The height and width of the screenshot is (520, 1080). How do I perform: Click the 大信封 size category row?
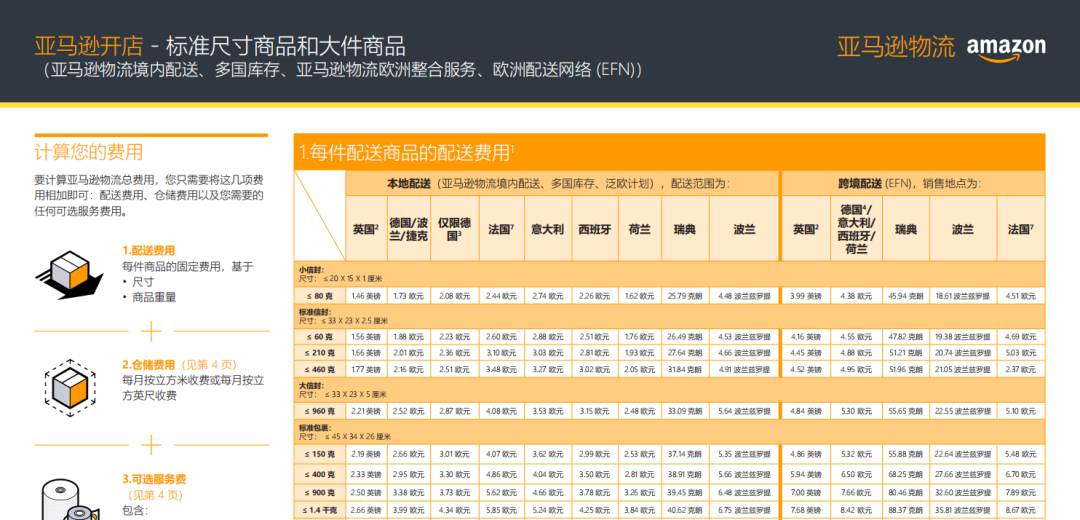coord(669,390)
